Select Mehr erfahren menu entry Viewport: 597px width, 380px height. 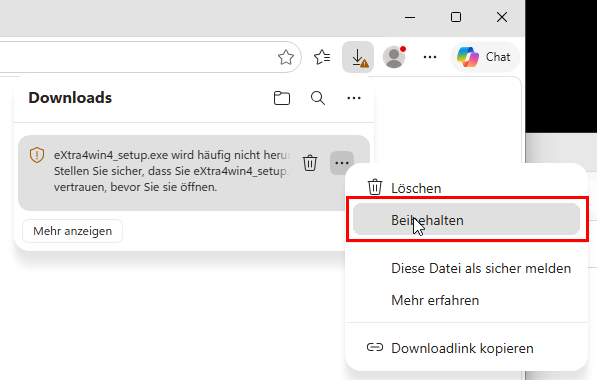(466, 300)
